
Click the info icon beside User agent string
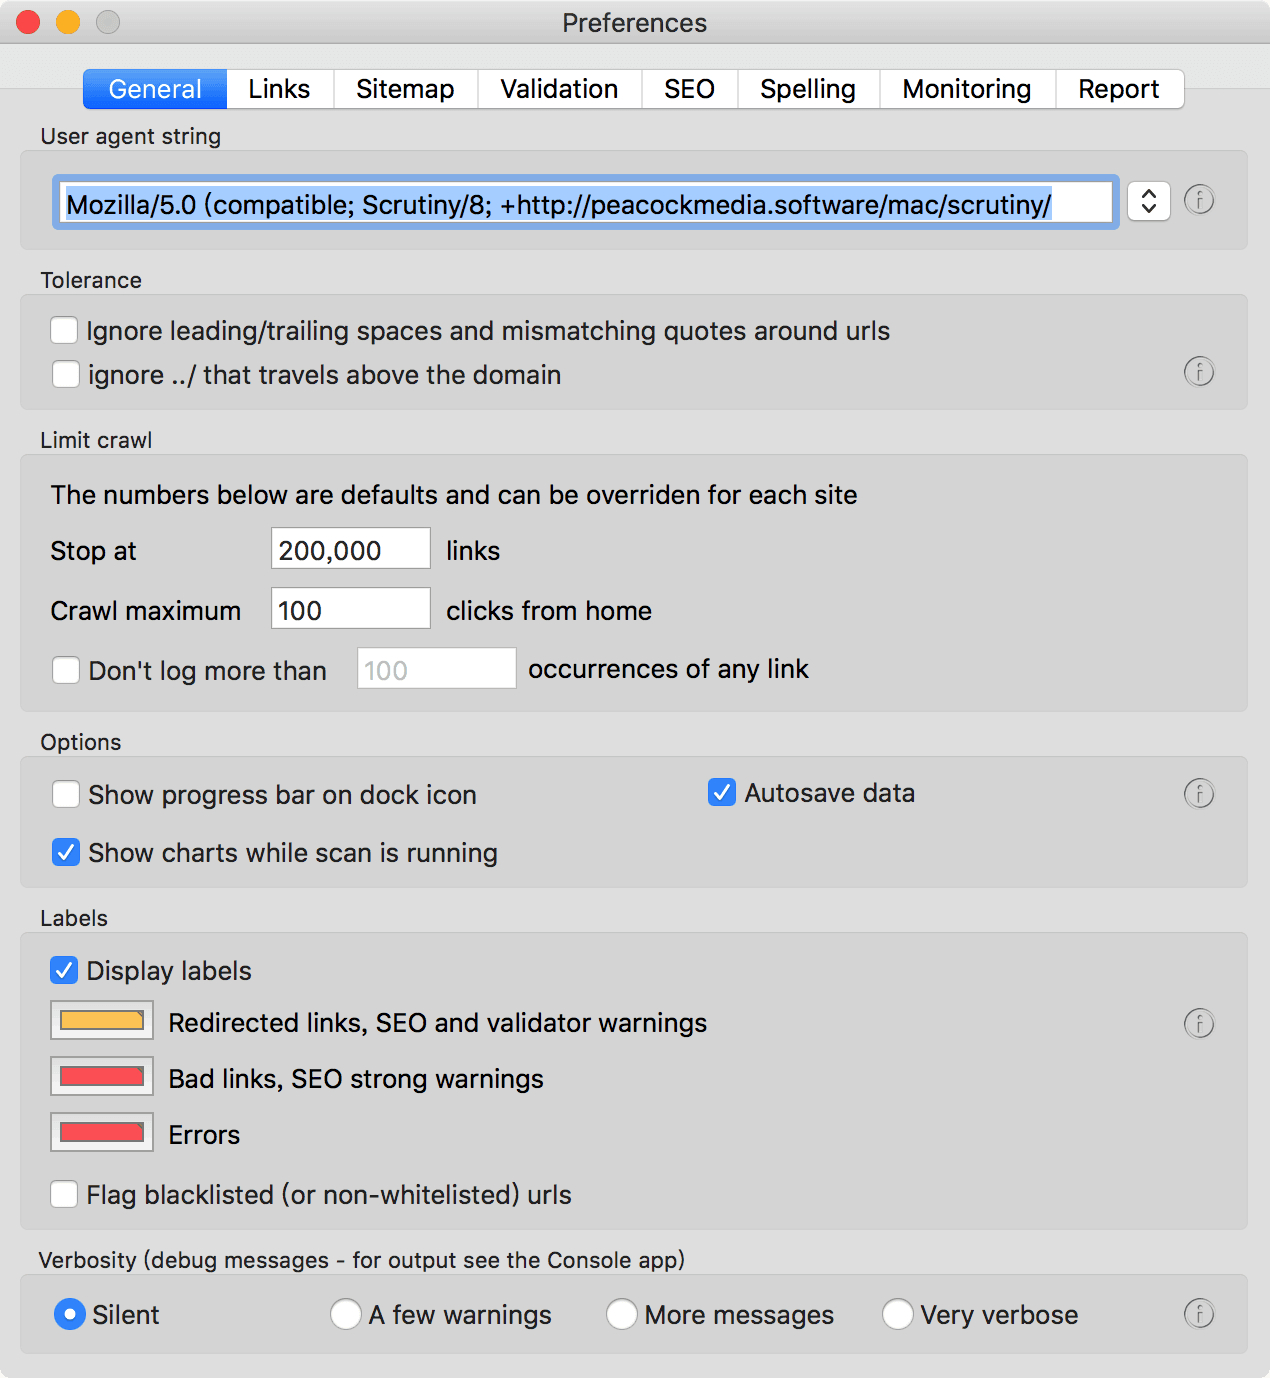point(1199,200)
